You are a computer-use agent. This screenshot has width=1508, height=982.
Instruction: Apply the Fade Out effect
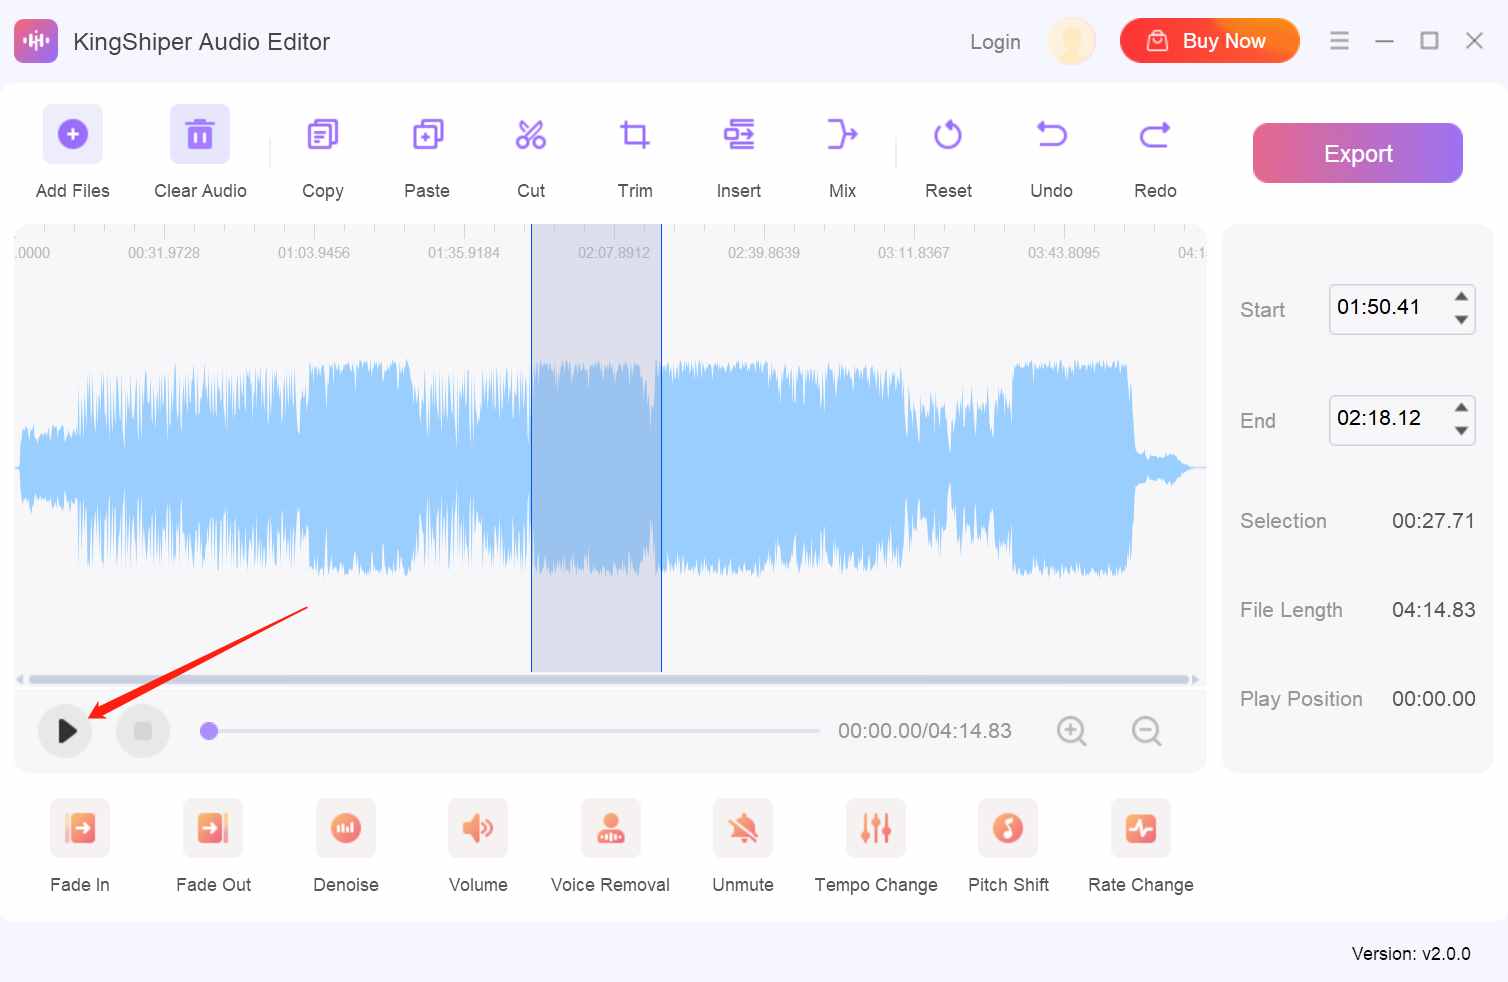(x=213, y=828)
